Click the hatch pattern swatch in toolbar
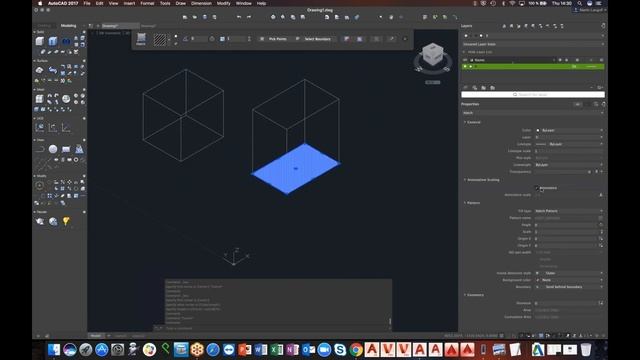Image resolution: width=640 pixels, height=360 pixels. [160, 39]
